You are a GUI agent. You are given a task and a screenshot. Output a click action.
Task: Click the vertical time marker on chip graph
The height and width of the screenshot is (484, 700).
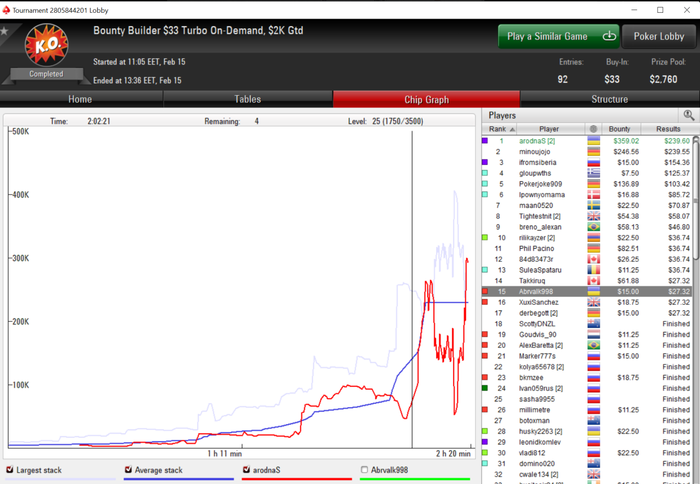tap(412, 289)
